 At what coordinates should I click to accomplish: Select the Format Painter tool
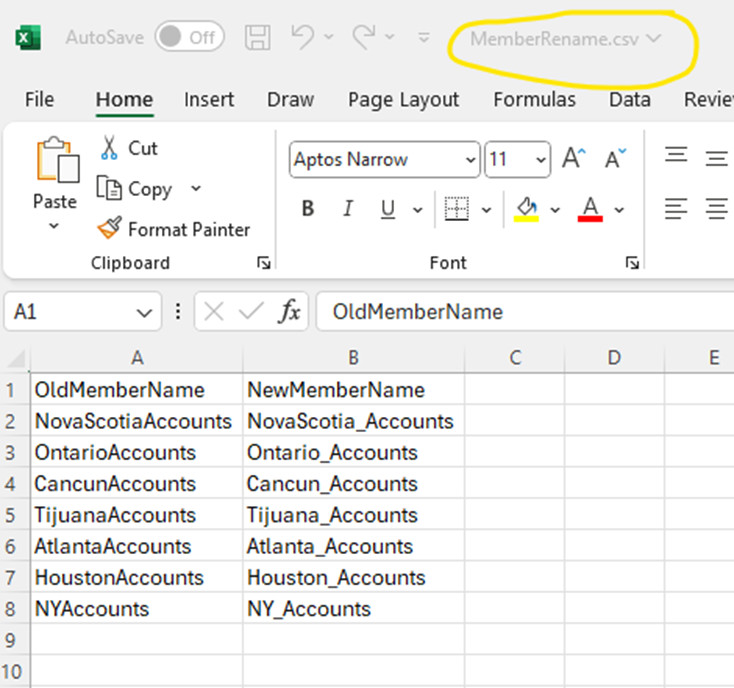174,229
